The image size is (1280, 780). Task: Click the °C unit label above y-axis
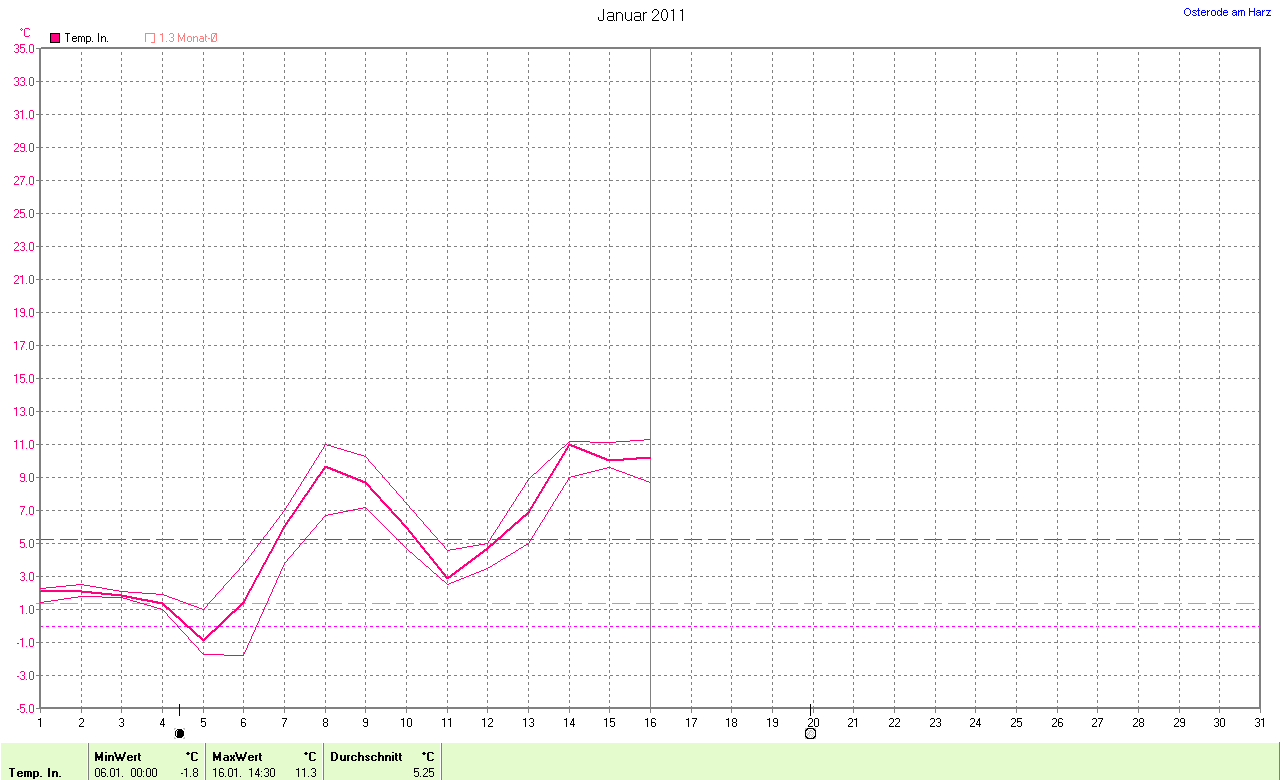pos(25,33)
